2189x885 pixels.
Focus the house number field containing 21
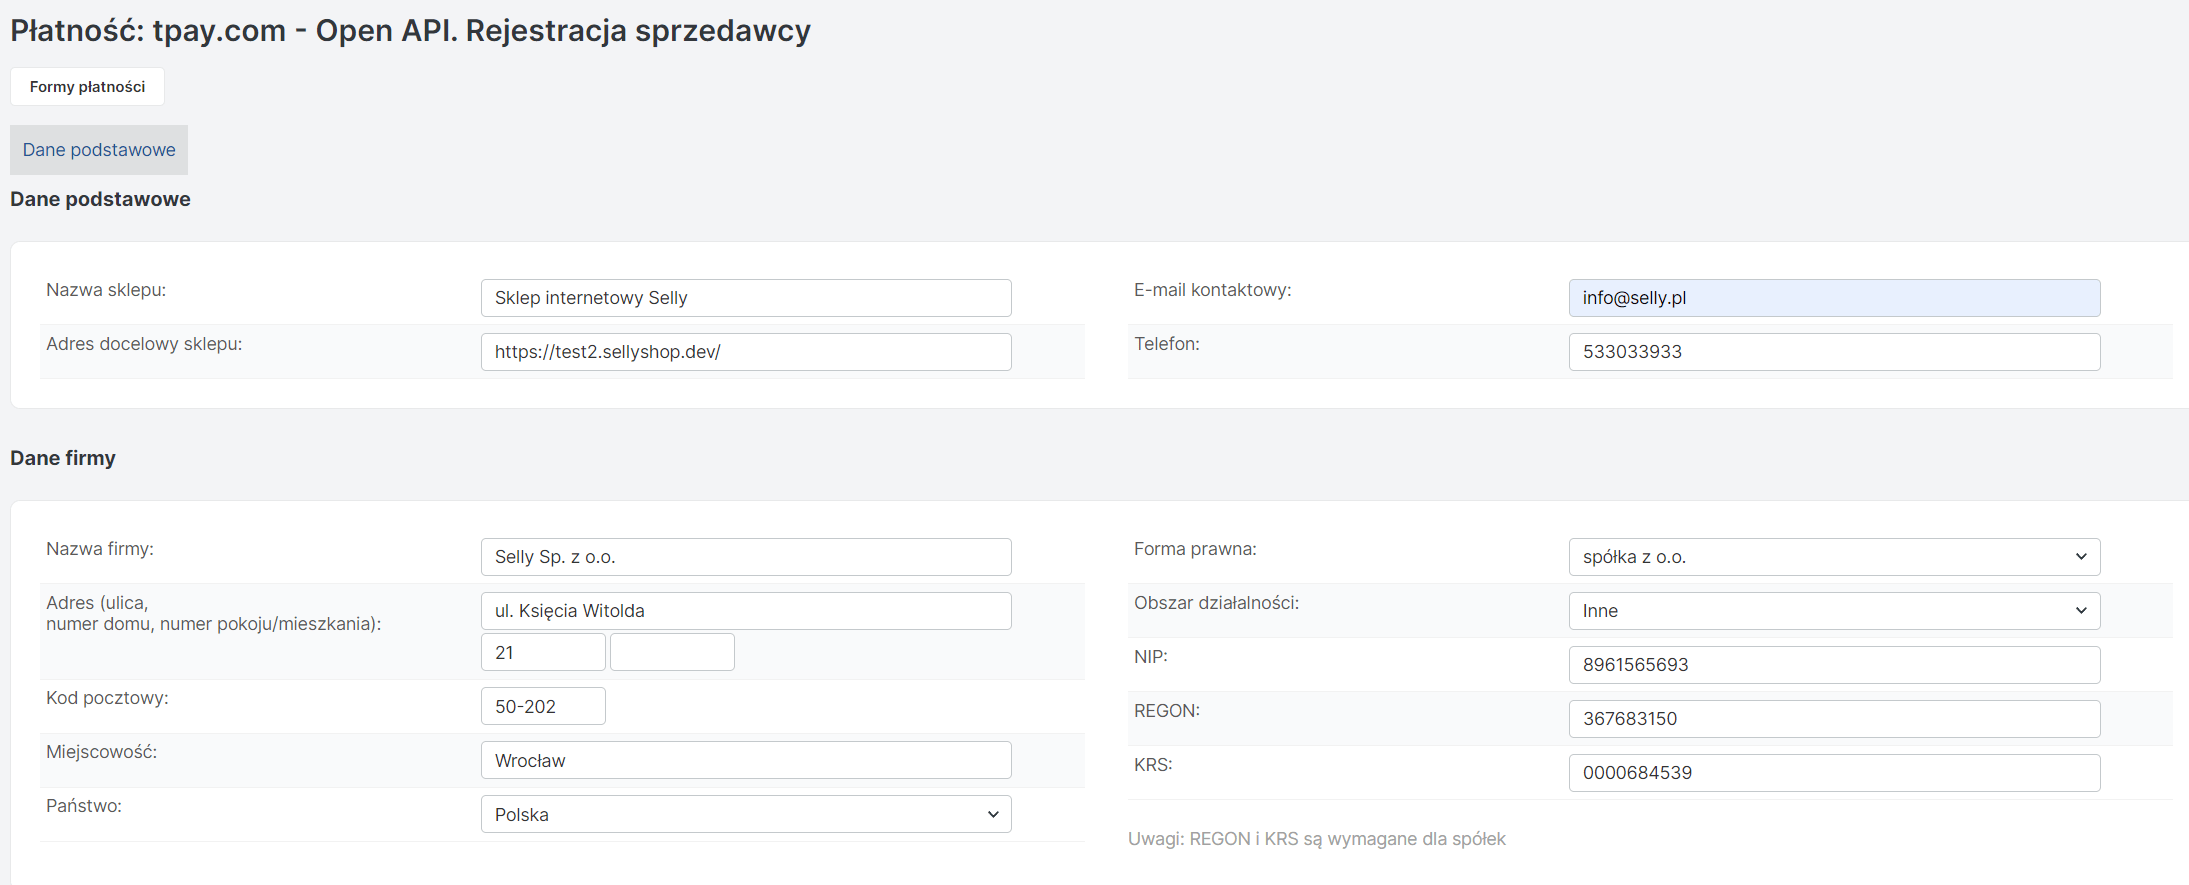pyautogui.click(x=542, y=653)
